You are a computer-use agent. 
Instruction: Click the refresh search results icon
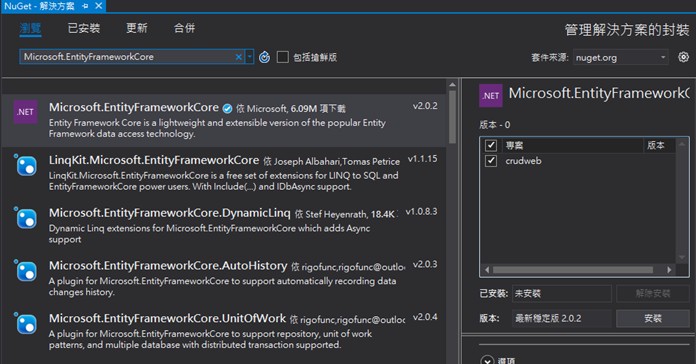point(265,57)
